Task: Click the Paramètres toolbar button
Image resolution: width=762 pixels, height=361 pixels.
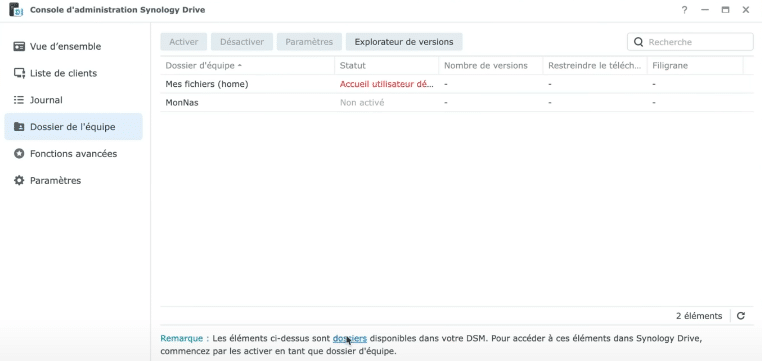Action: 309,42
